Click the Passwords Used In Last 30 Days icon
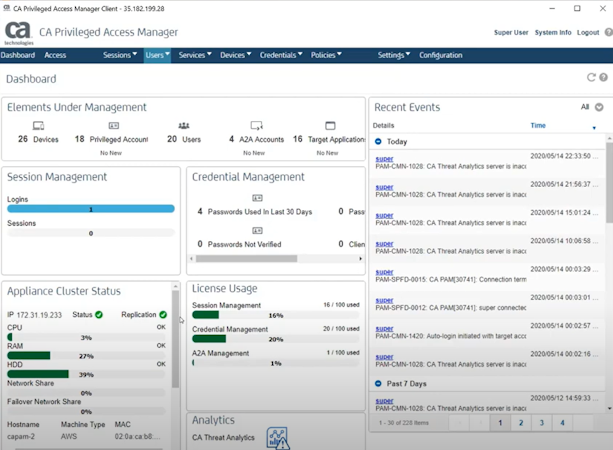This screenshot has width=613, height=450. pos(257,198)
